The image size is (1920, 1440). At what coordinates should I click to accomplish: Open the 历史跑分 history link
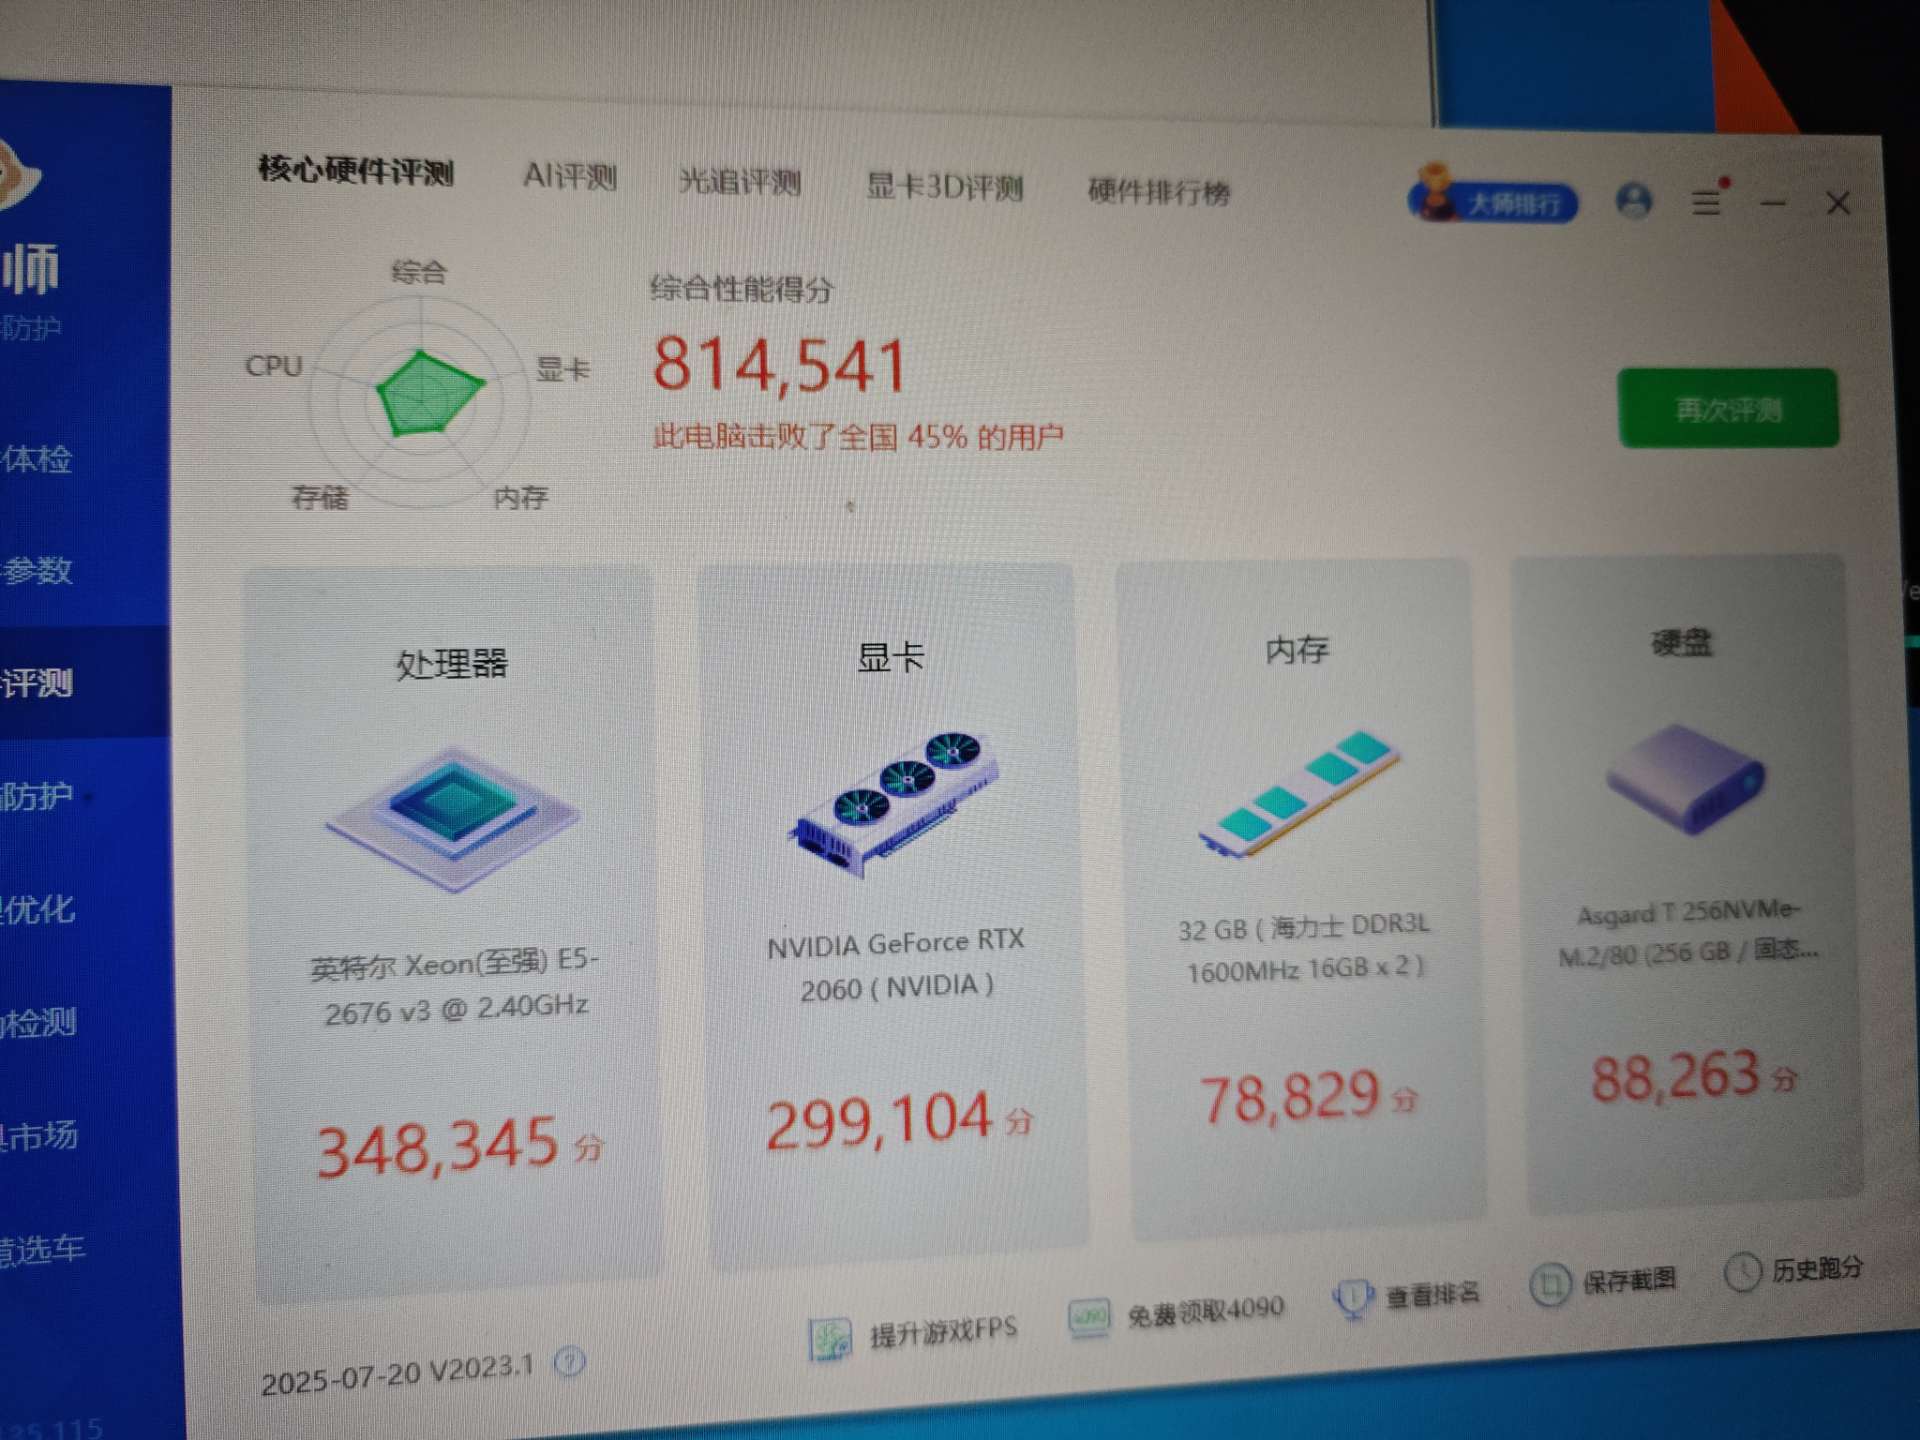coord(1817,1268)
